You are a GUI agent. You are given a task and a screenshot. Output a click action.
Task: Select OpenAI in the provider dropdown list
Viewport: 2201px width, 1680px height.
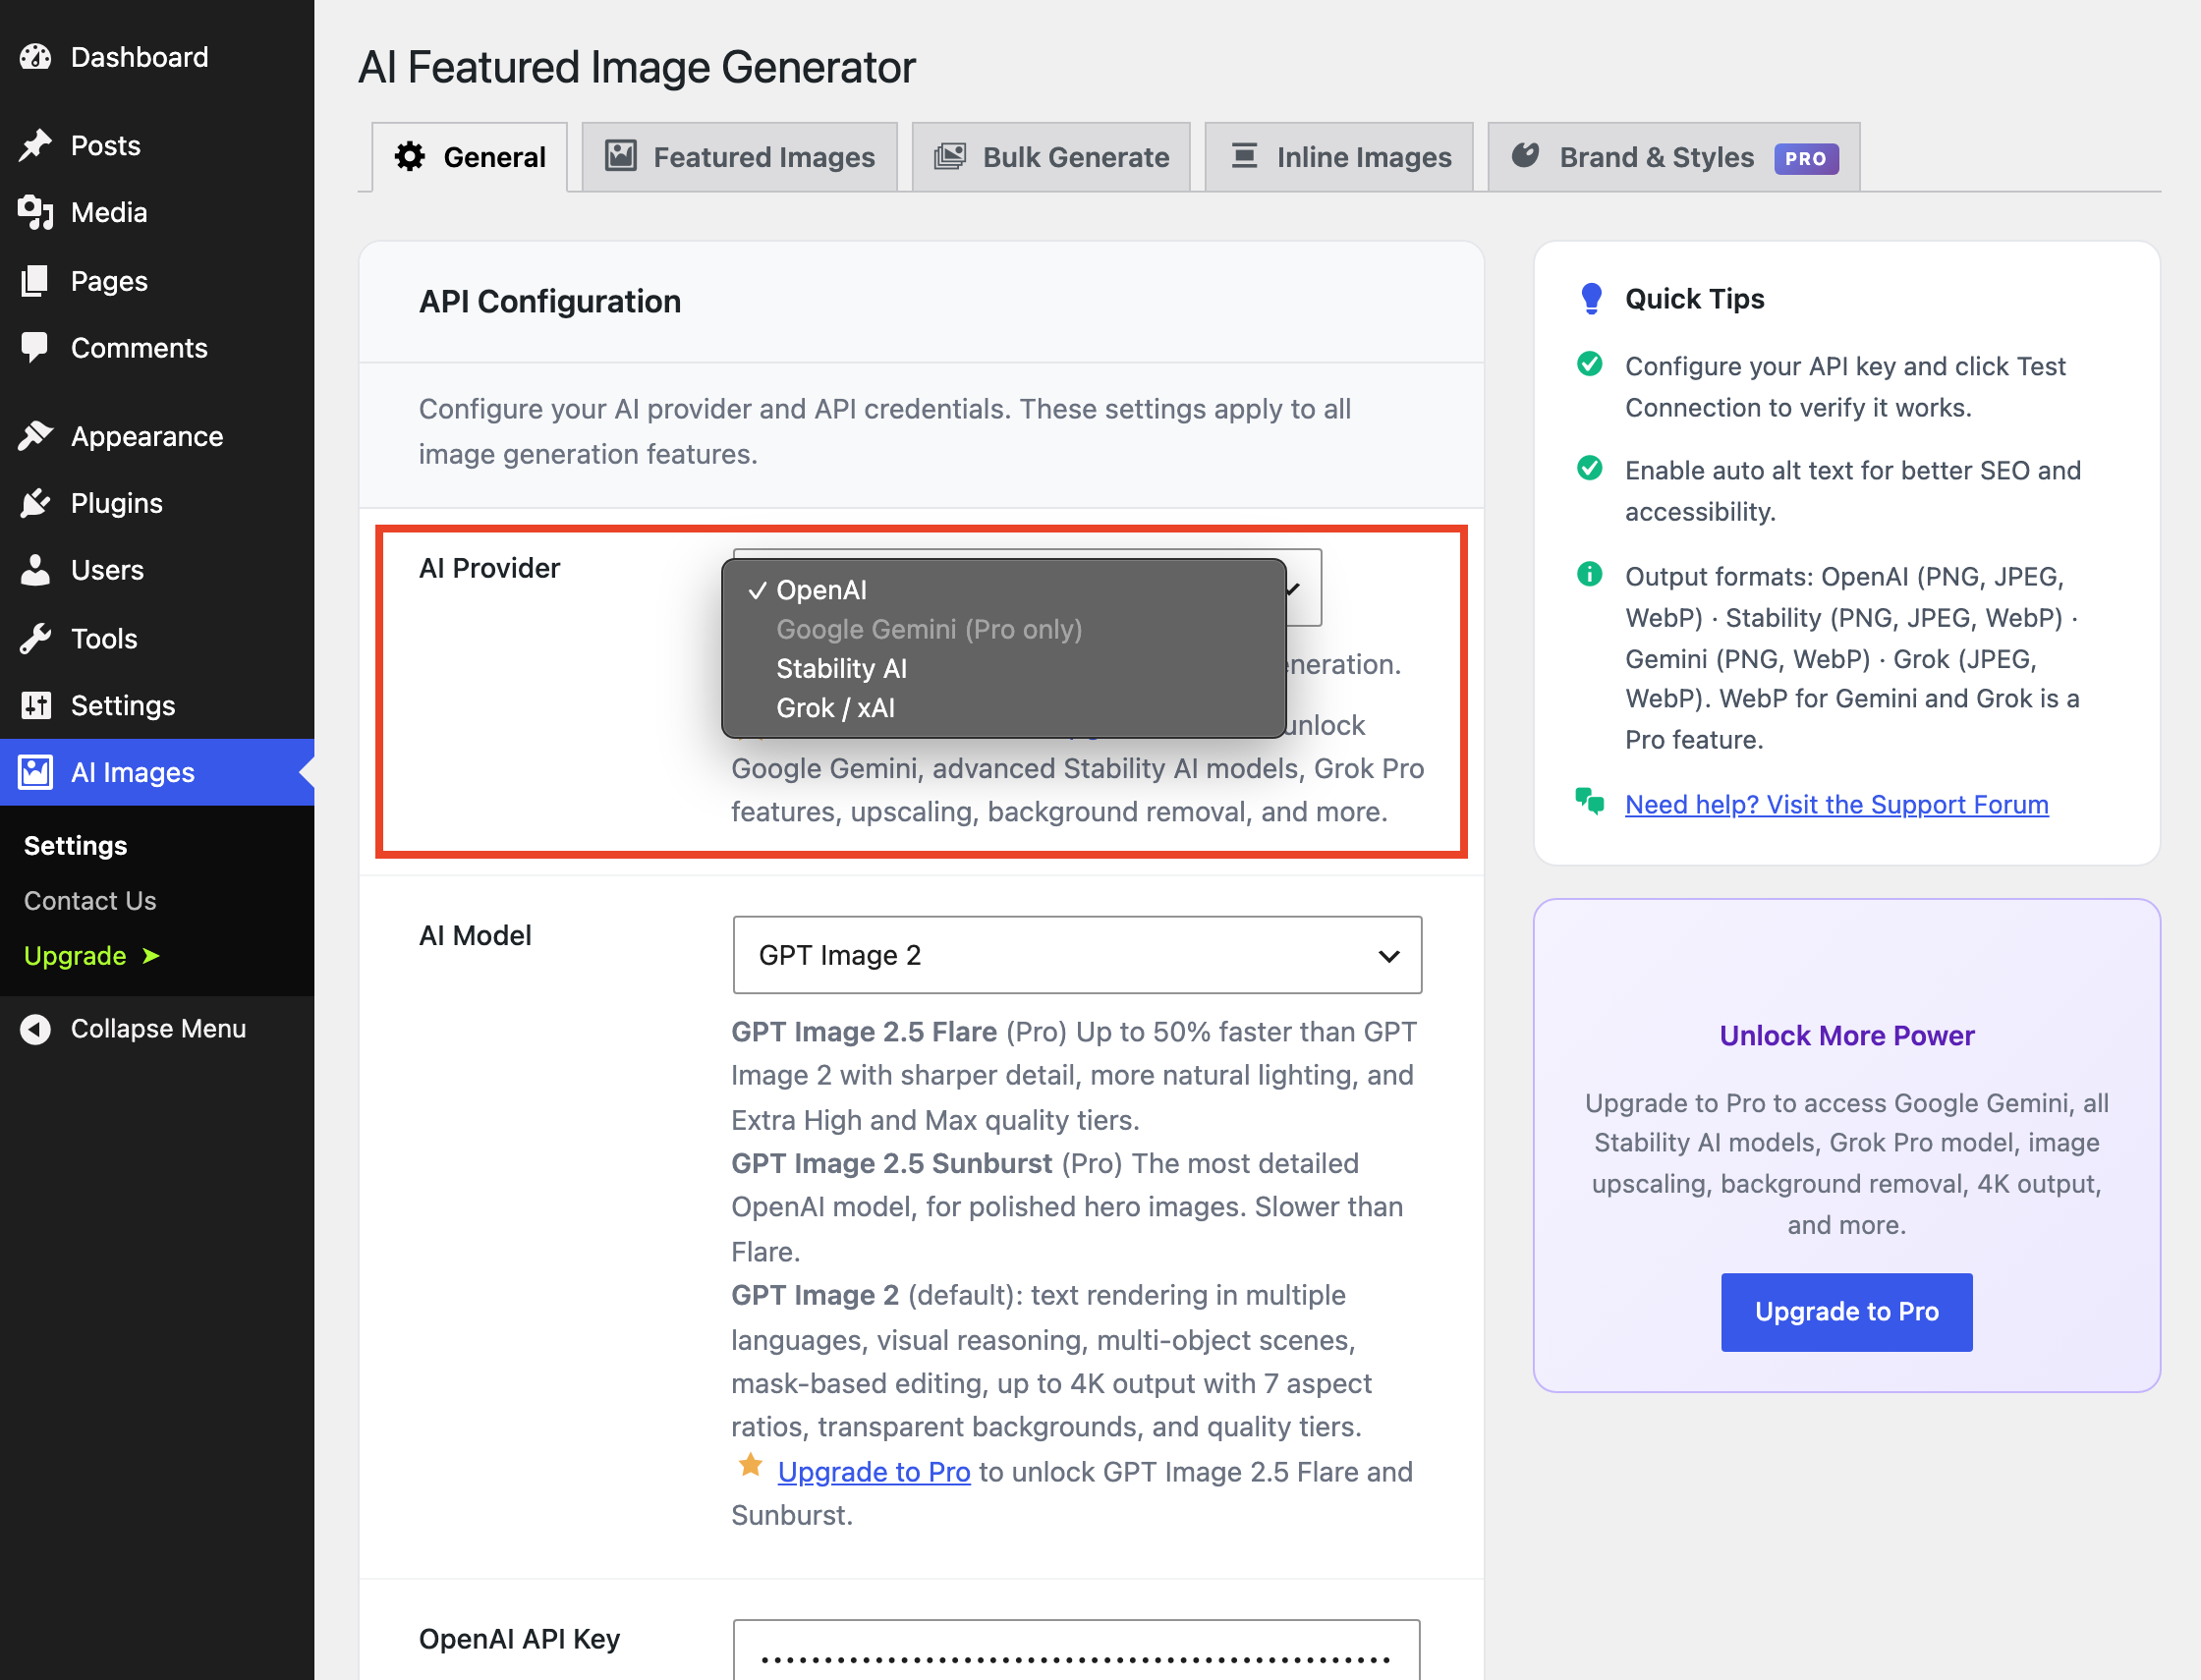point(1003,590)
